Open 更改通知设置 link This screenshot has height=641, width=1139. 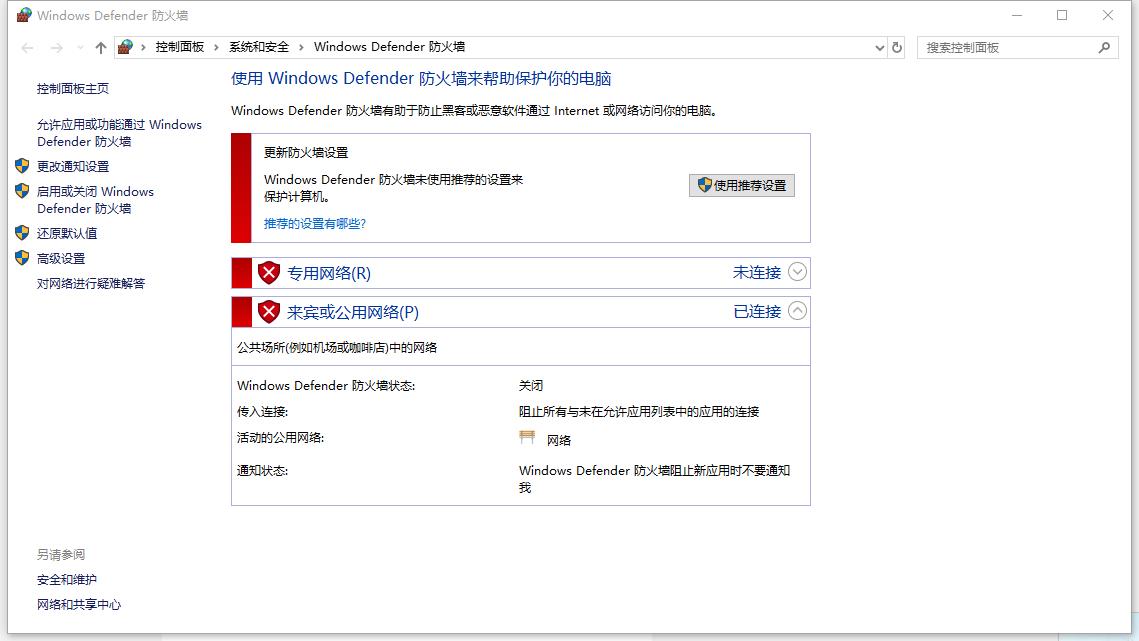[73, 166]
